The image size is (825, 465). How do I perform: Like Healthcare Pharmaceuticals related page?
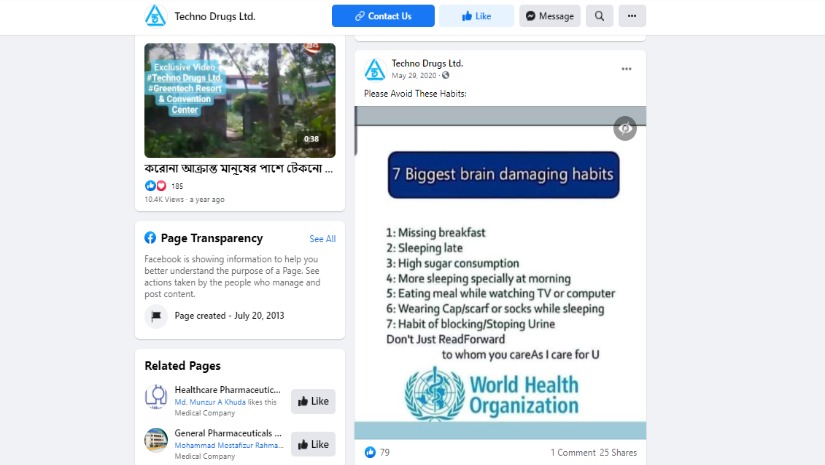[x=313, y=401]
